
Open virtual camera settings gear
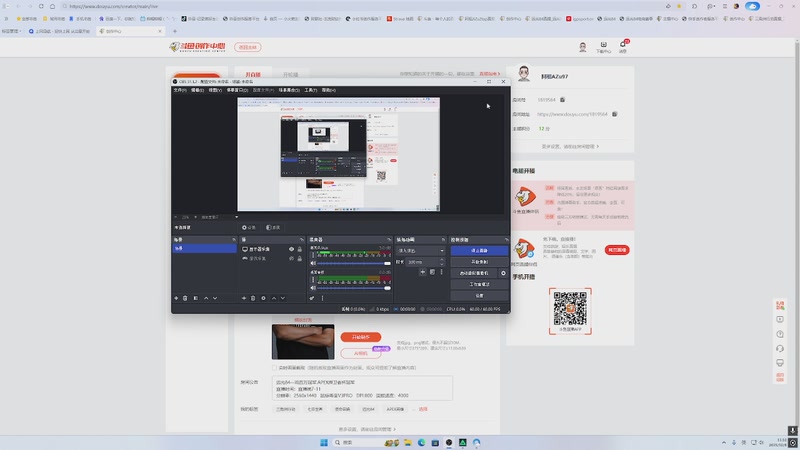[503, 273]
